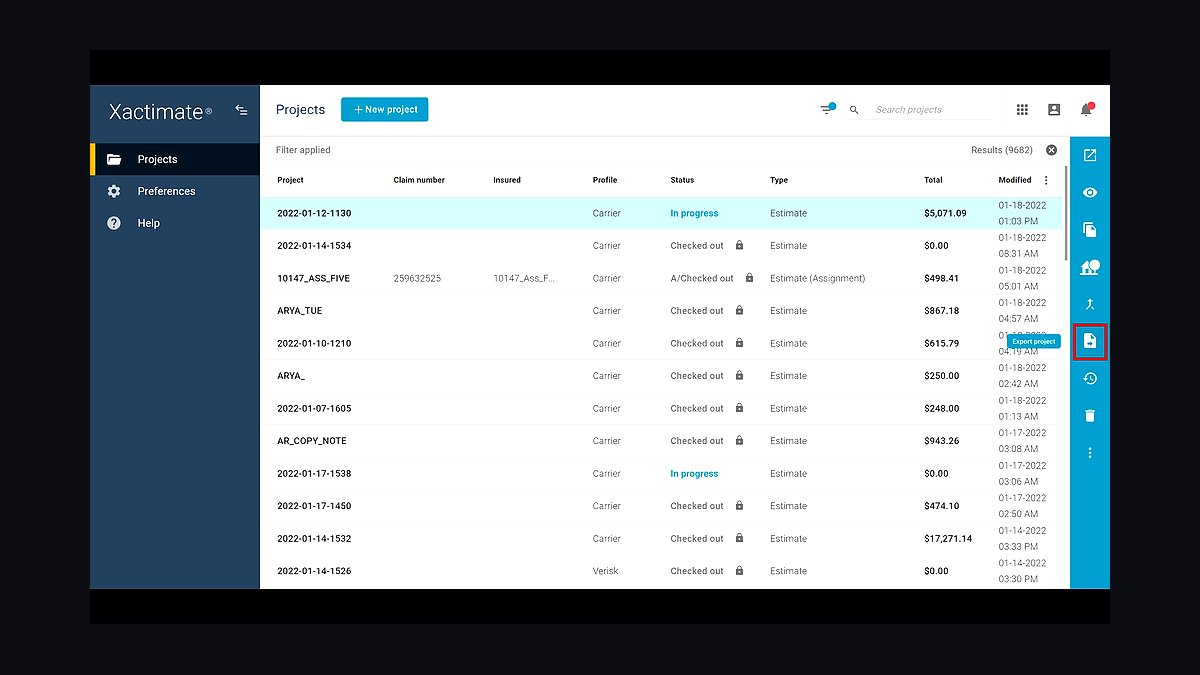
Task: Open the filter options icon
Action: pyautogui.click(x=827, y=109)
